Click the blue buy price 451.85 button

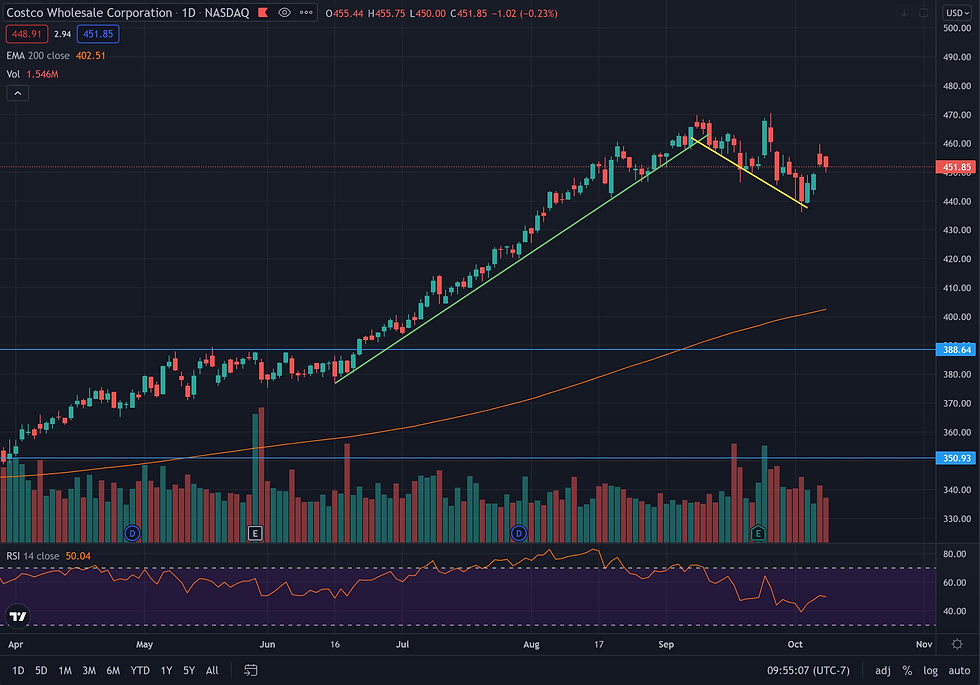point(98,34)
